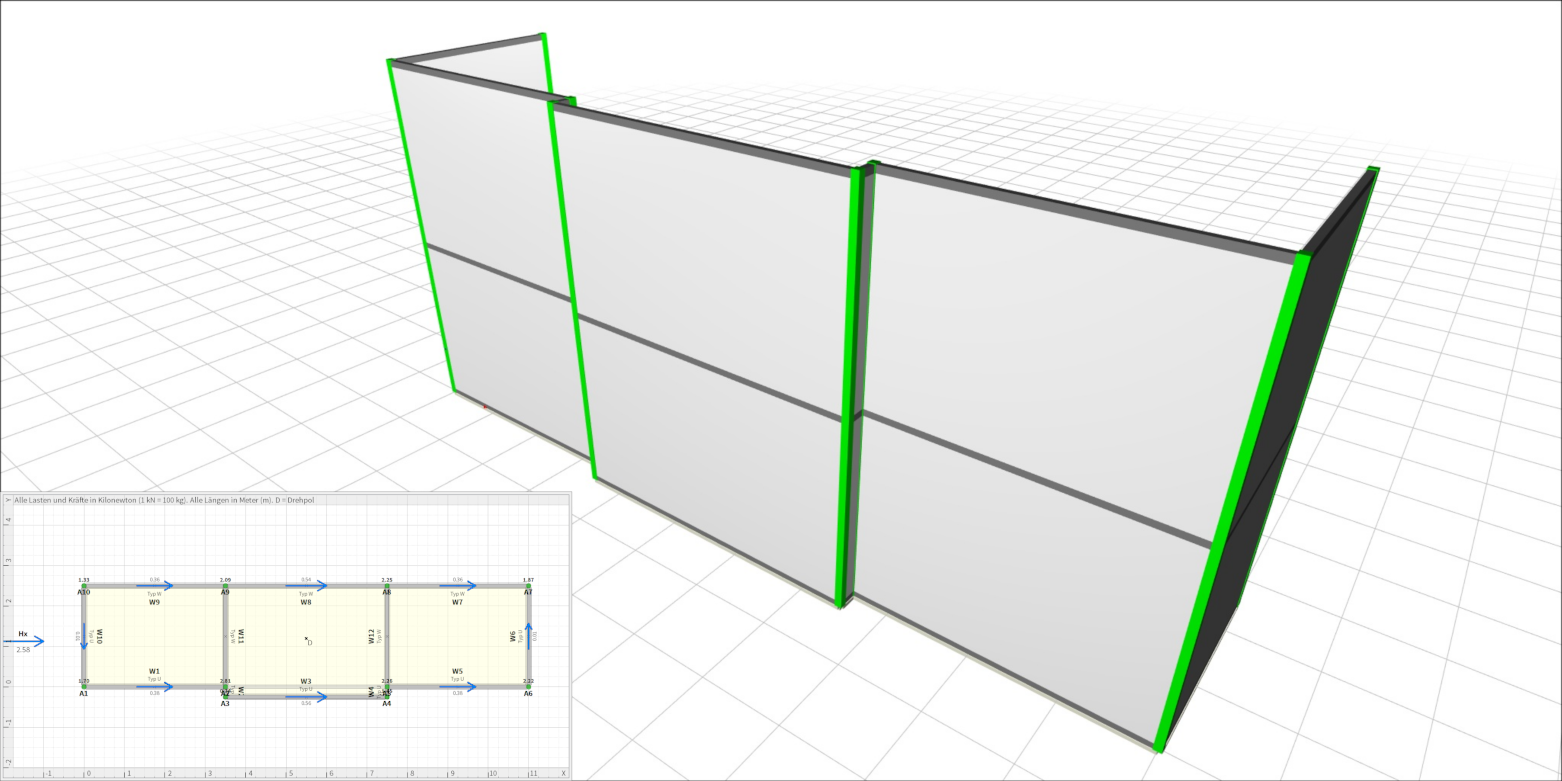Viewport: 1562px width, 781px height.
Task: Select wall label W3 in plan view
Action: click(305, 681)
